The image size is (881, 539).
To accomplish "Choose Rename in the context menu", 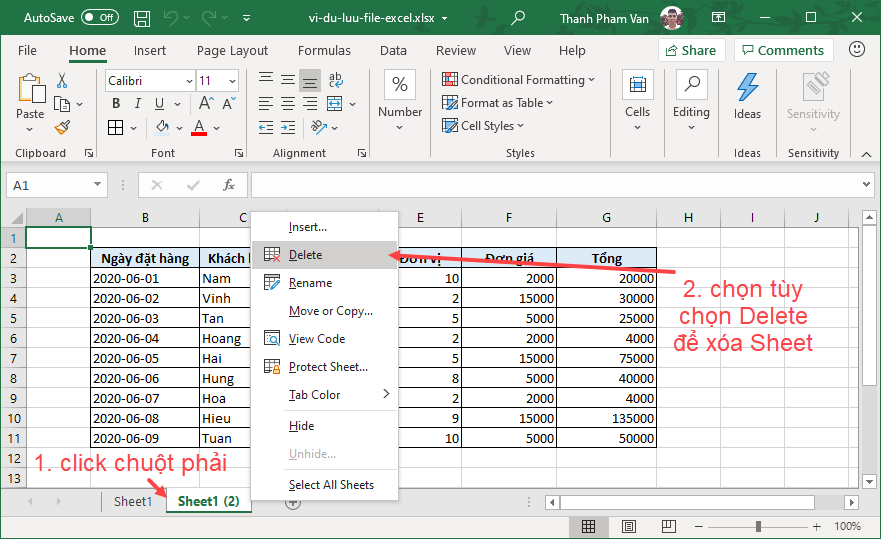I will 325,283.
